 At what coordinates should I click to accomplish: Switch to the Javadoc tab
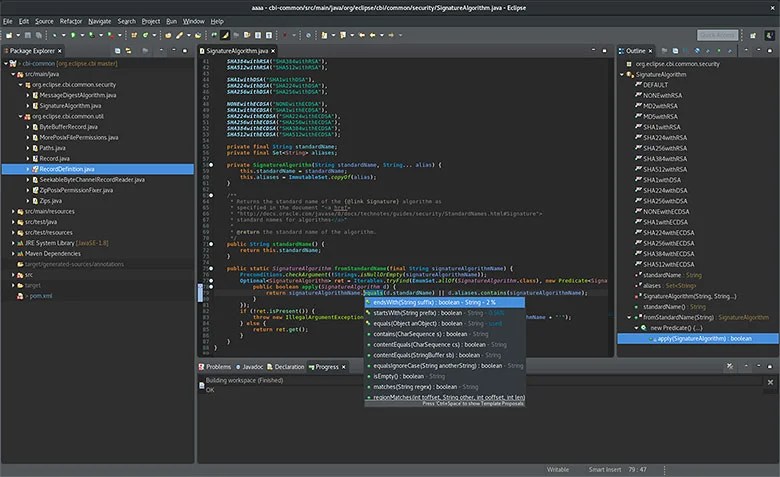click(251, 367)
